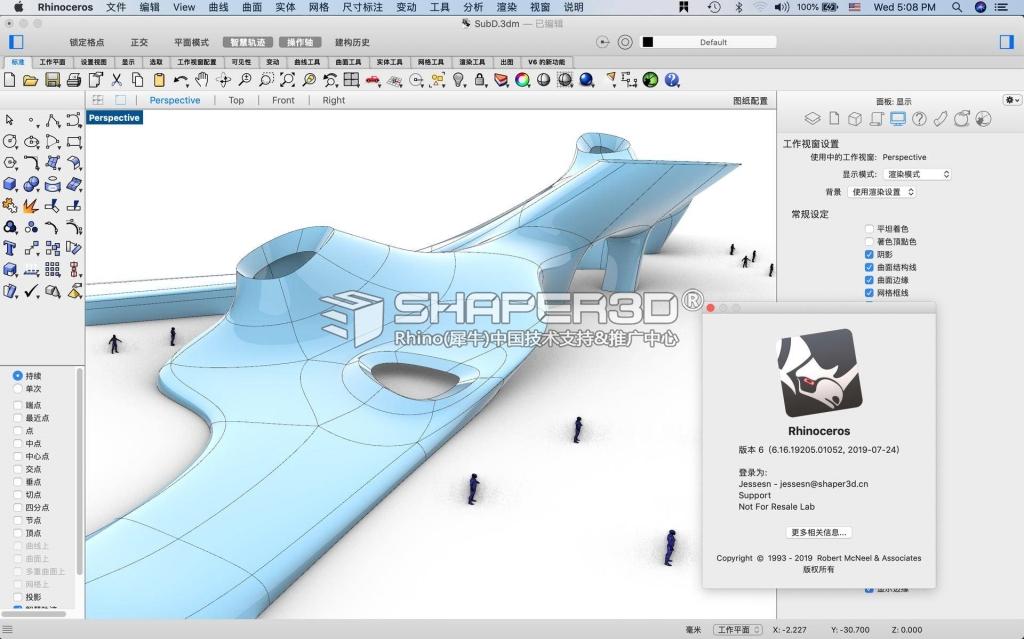Image resolution: width=1024 pixels, height=639 pixels.
Task: Switch to the Top viewport tab
Action: point(236,101)
